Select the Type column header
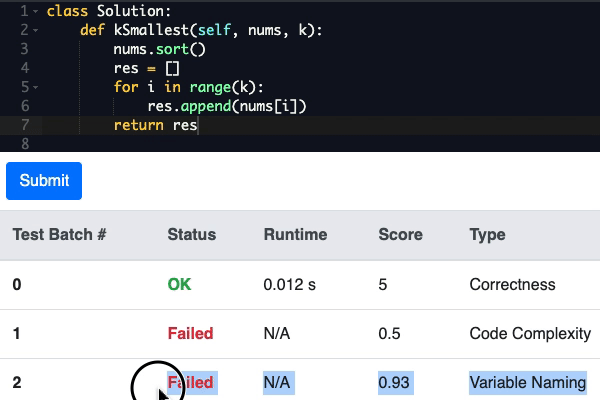This screenshot has height=400, width=600. [488, 234]
